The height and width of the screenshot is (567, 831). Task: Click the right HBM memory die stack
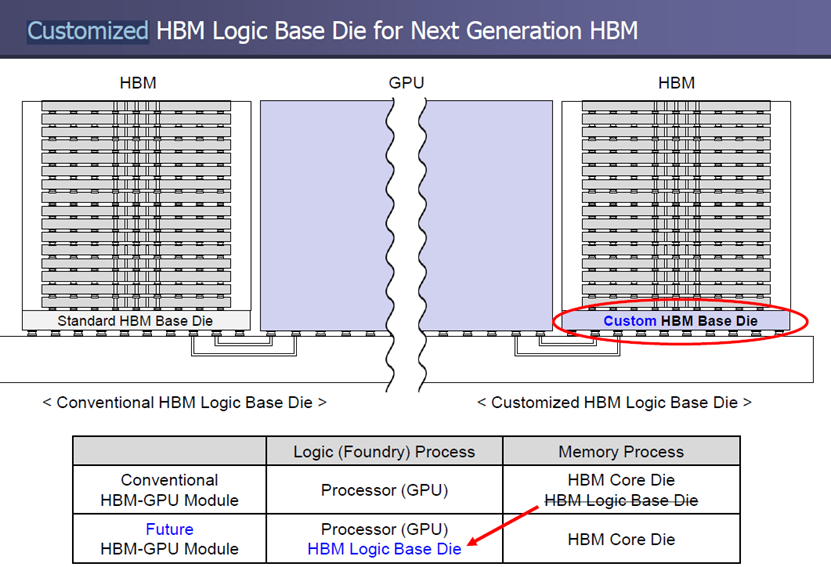tap(676, 205)
